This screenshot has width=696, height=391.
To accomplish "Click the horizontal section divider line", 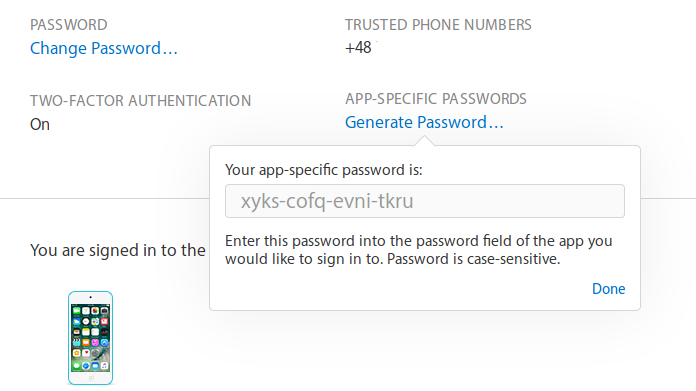I will tap(104, 198).
